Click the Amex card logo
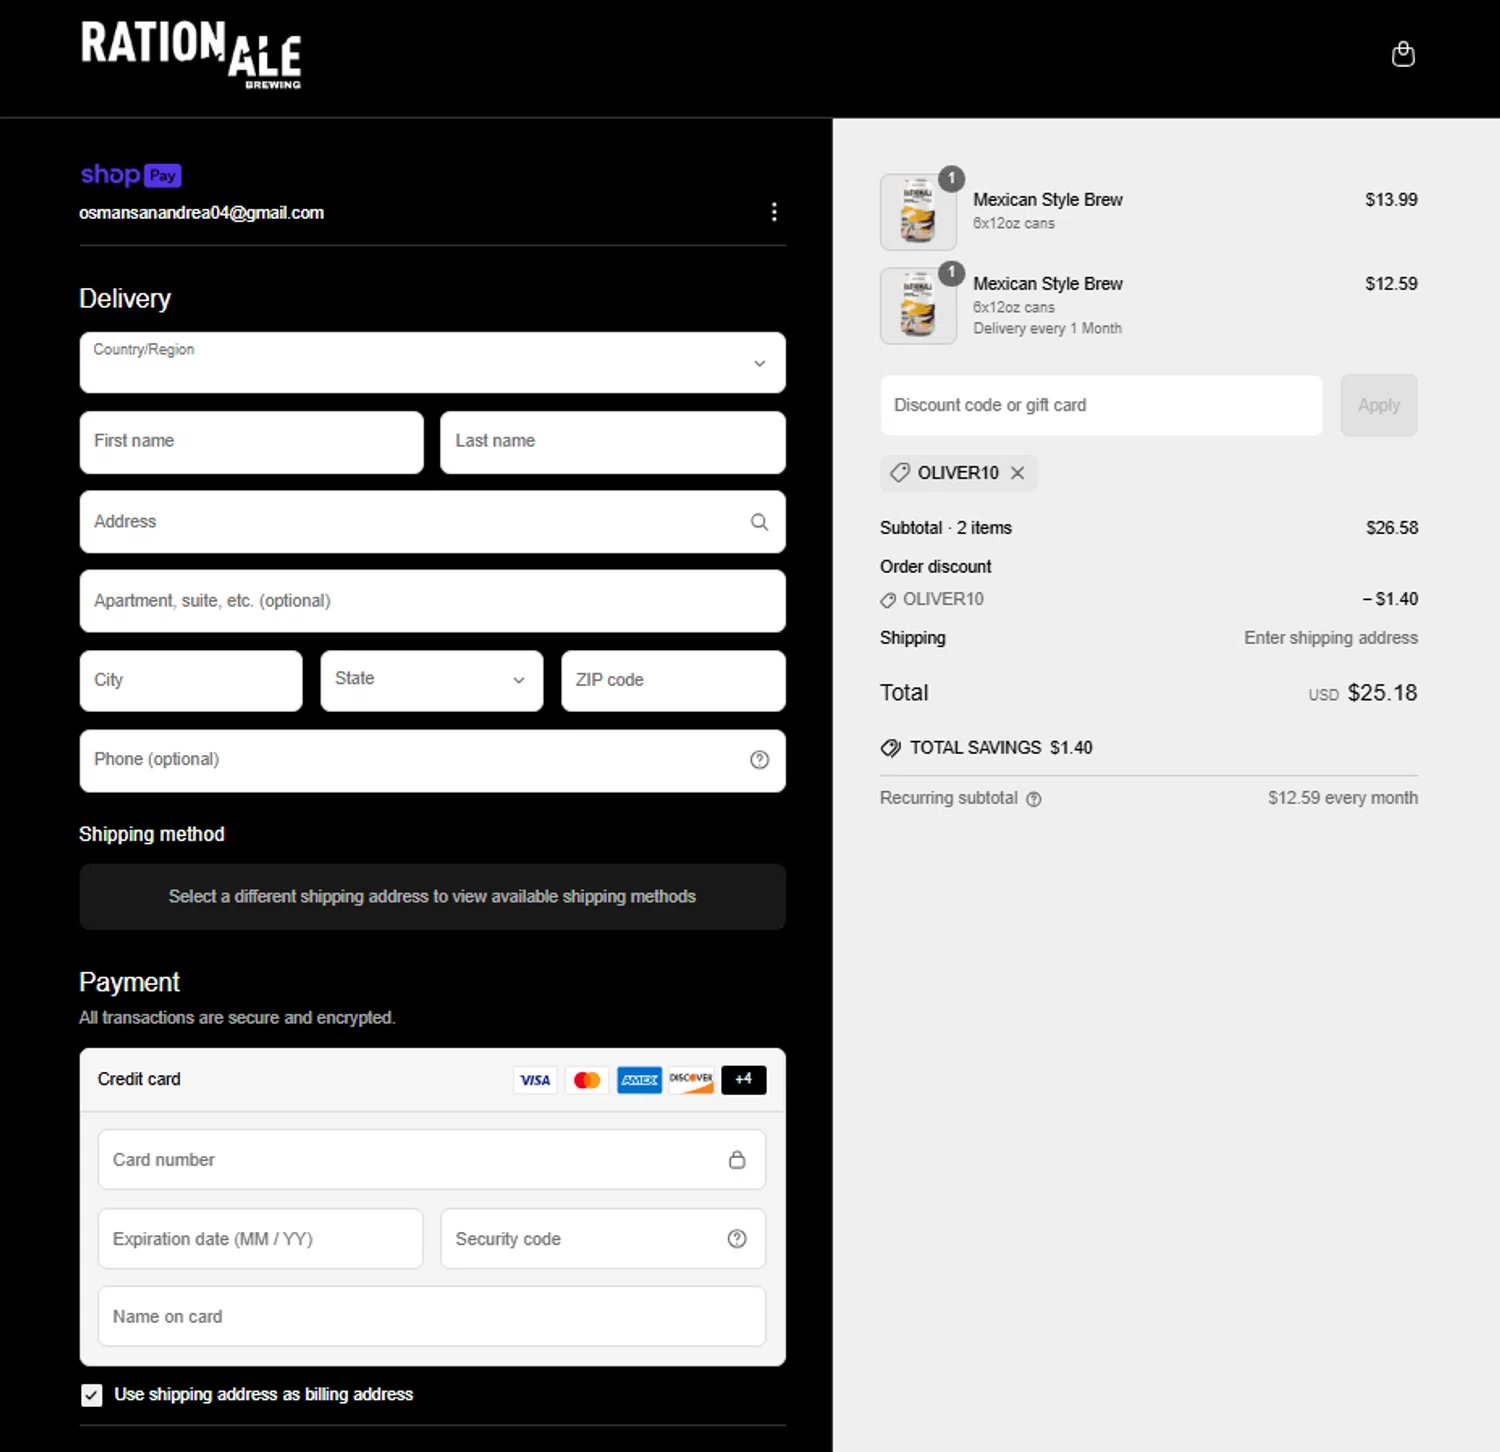1500x1452 pixels. coord(639,1080)
